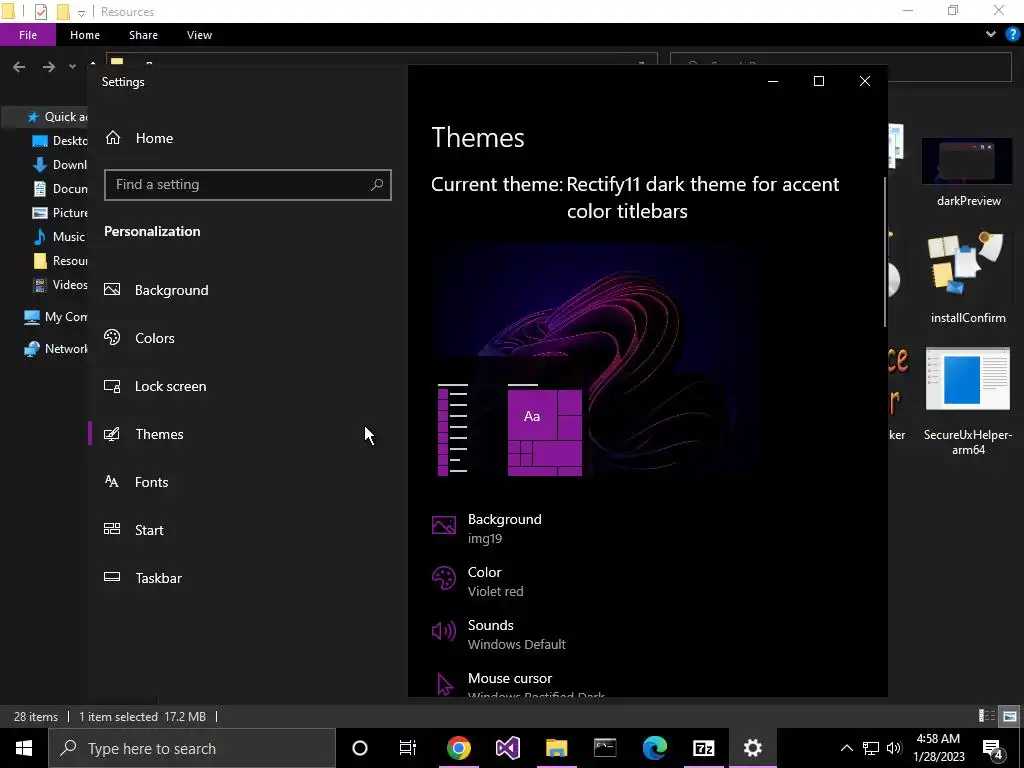This screenshot has height=768, width=1024.
Task: Open Home tab in Explorer ribbon
Action: pos(85,35)
